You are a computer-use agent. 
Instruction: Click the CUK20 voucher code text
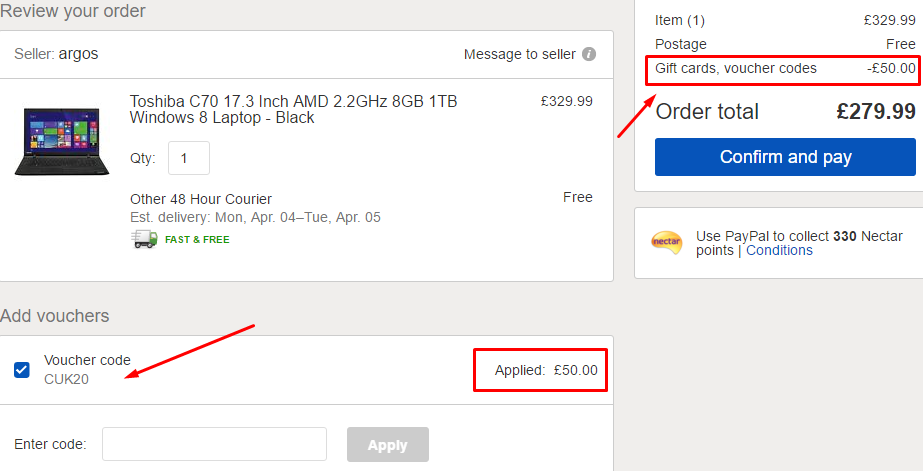coord(67,379)
